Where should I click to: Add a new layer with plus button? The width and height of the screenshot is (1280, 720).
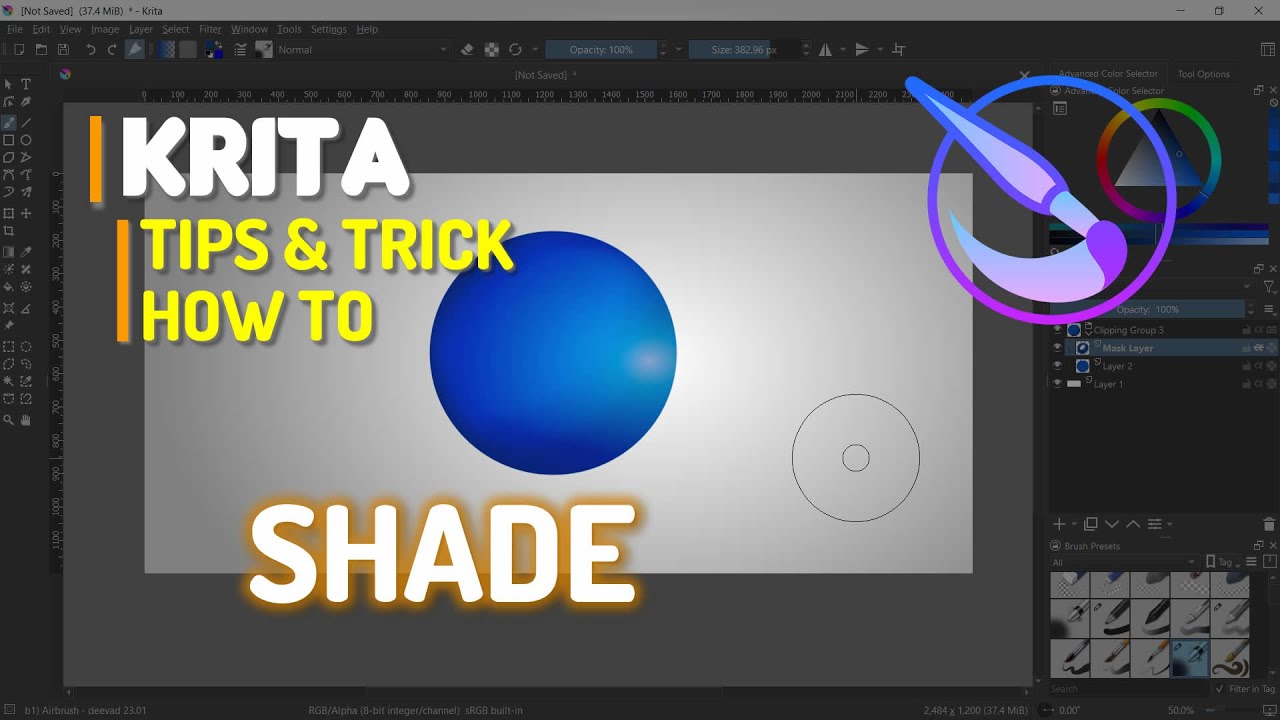[1059, 524]
